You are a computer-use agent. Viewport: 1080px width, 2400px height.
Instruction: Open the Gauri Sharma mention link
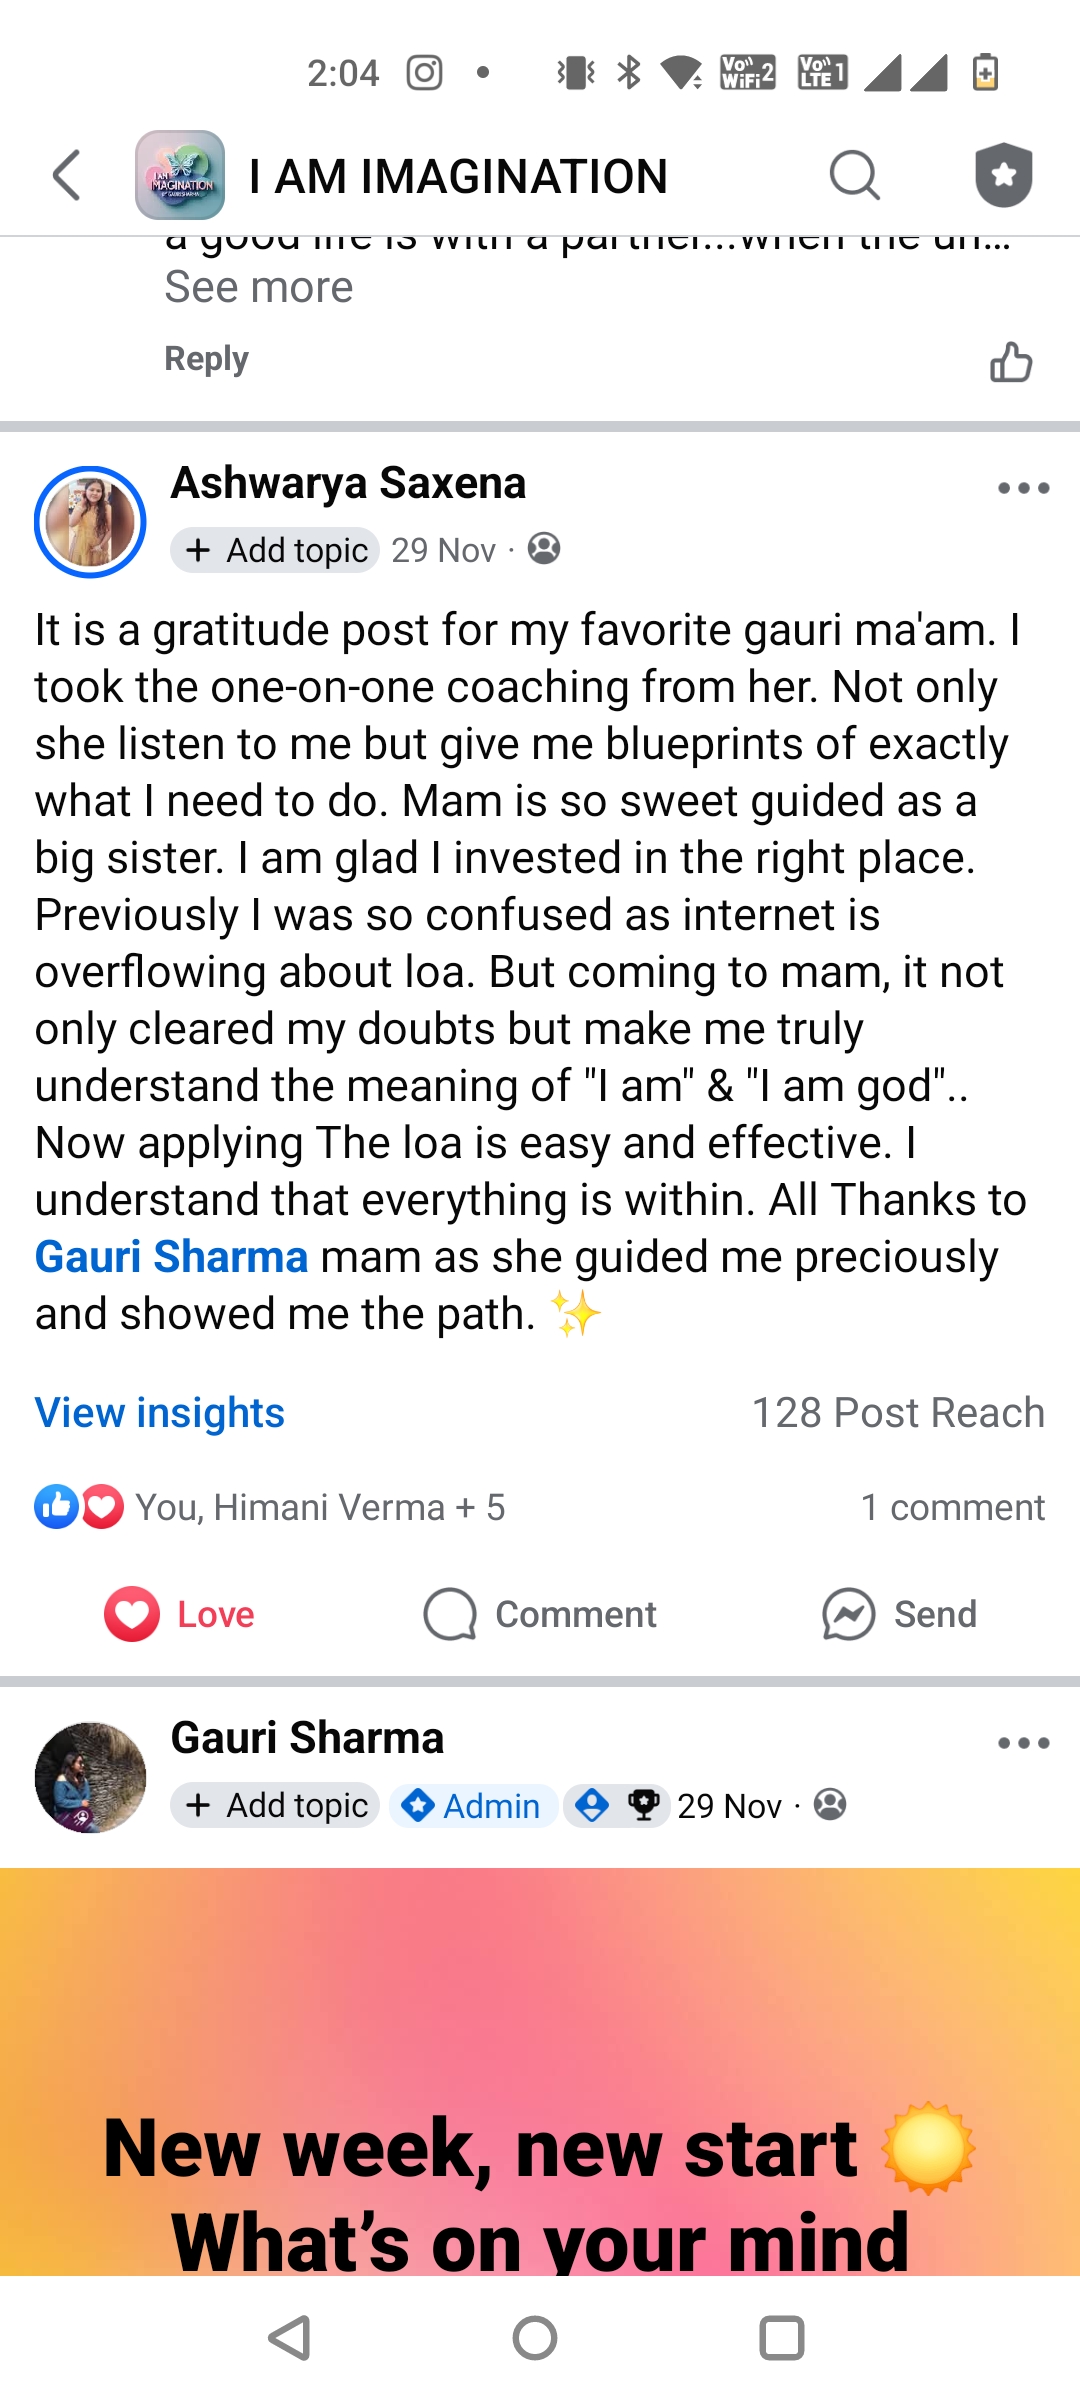click(x=171, y=1257)
